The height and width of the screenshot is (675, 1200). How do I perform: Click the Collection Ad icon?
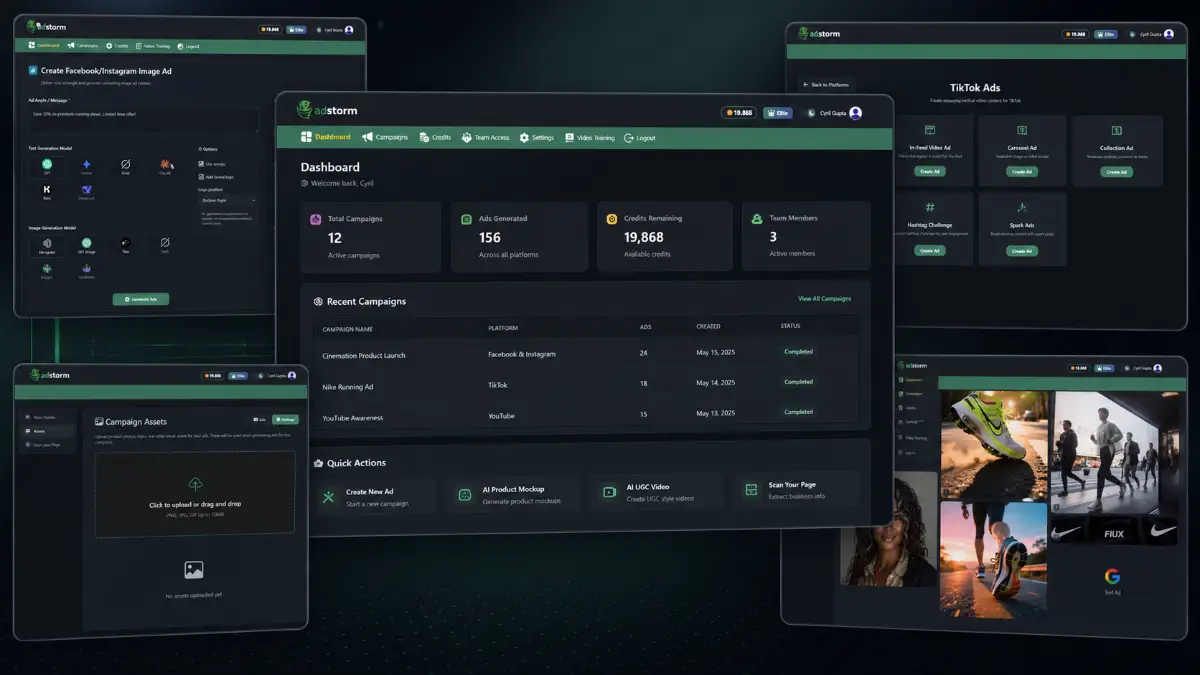click(1117, 131)
